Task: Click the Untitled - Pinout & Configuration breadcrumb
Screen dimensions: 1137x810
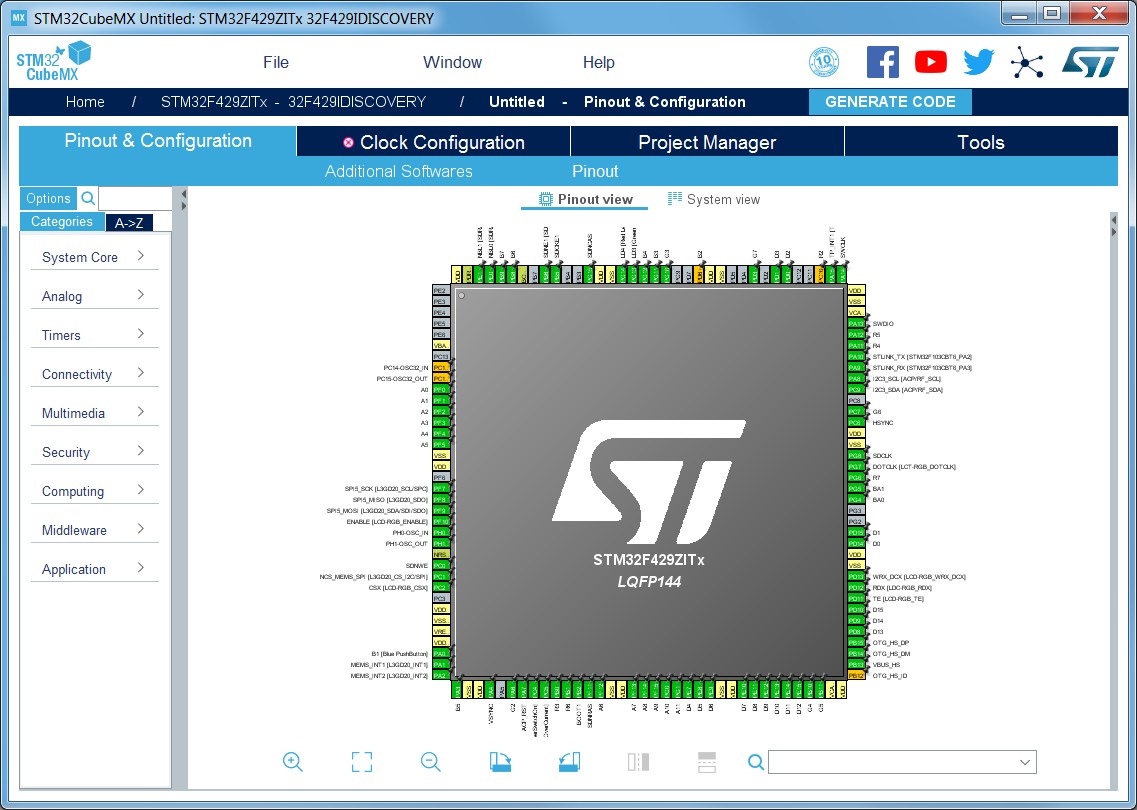Action: pyautogui.click(x=617, y=102)
